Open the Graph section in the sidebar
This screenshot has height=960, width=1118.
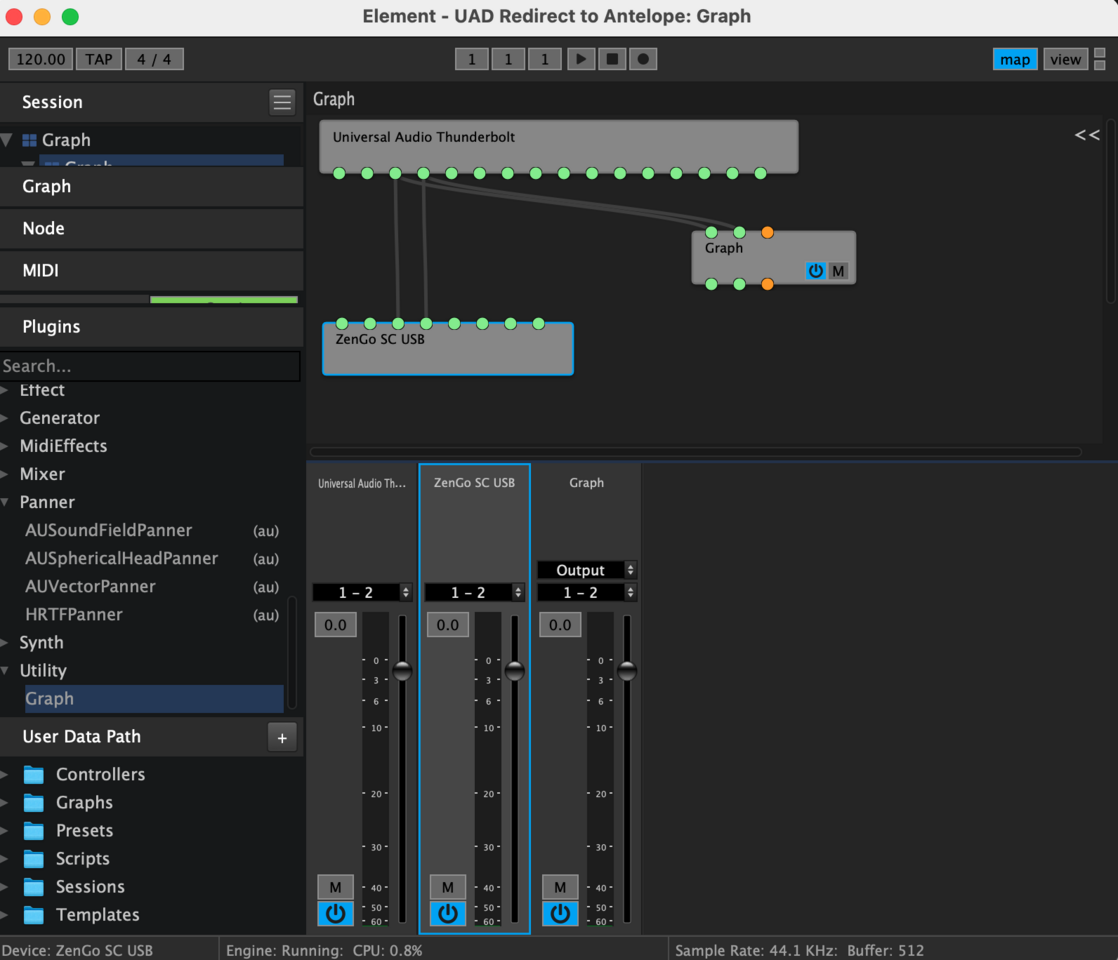151,187
